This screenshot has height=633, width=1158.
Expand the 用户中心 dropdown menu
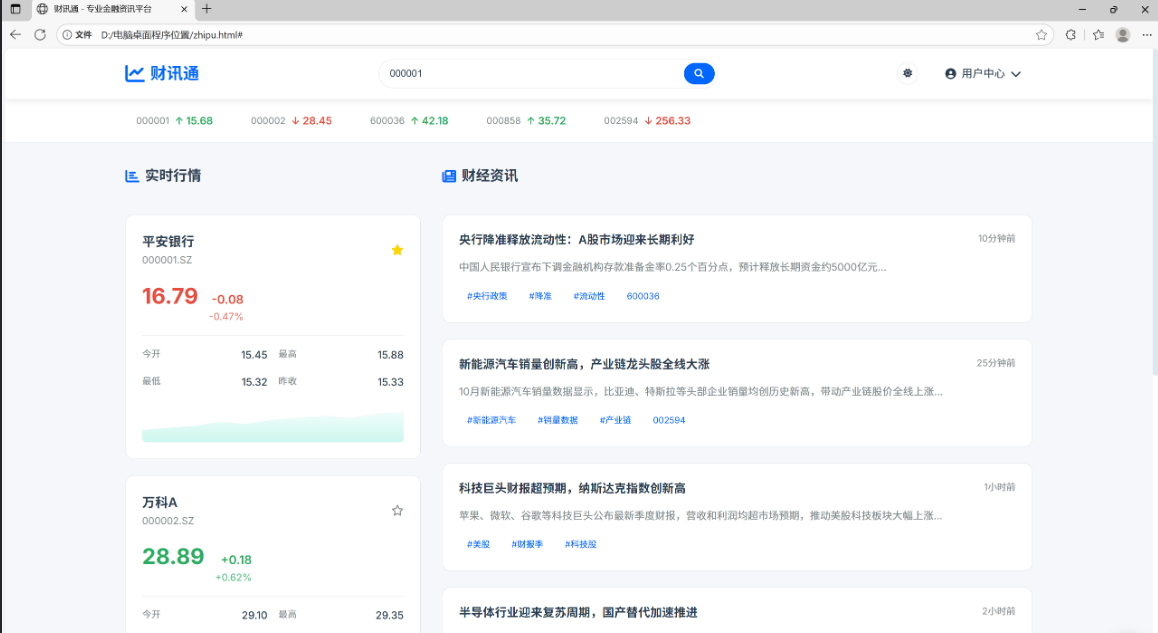pyautogui.click(x=983, y=74)
